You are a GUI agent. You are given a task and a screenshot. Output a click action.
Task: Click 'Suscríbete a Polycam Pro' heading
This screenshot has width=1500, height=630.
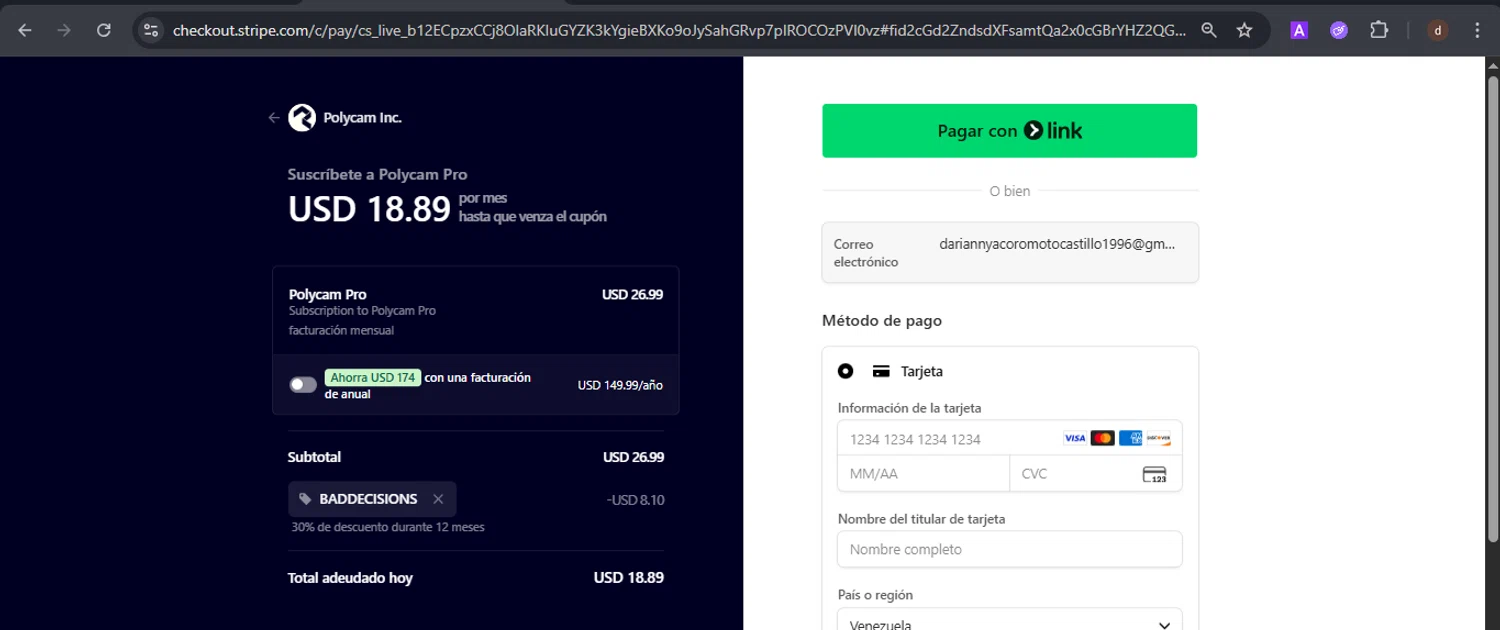377,174
